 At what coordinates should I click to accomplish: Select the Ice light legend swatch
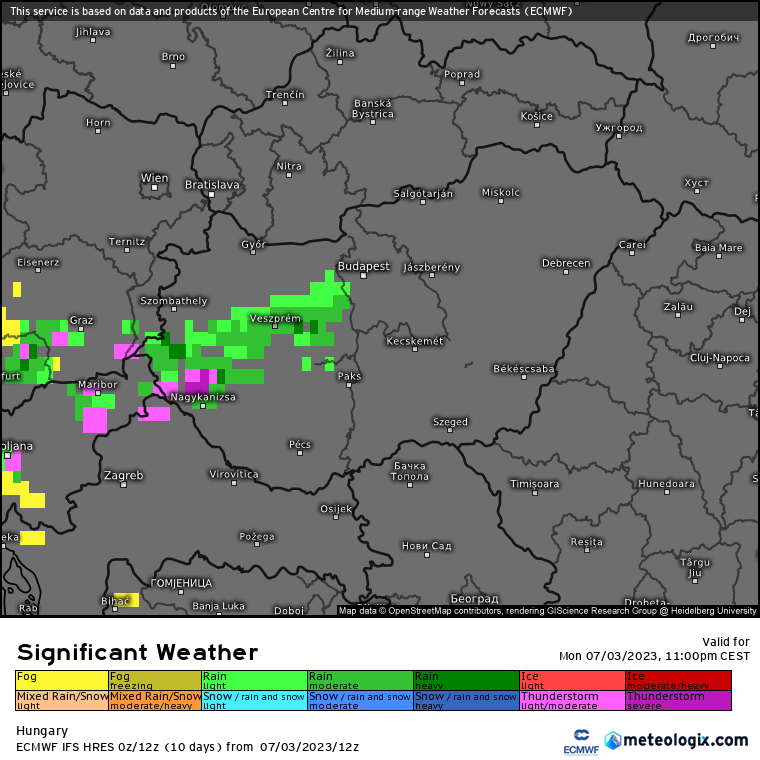pos(572,680)
